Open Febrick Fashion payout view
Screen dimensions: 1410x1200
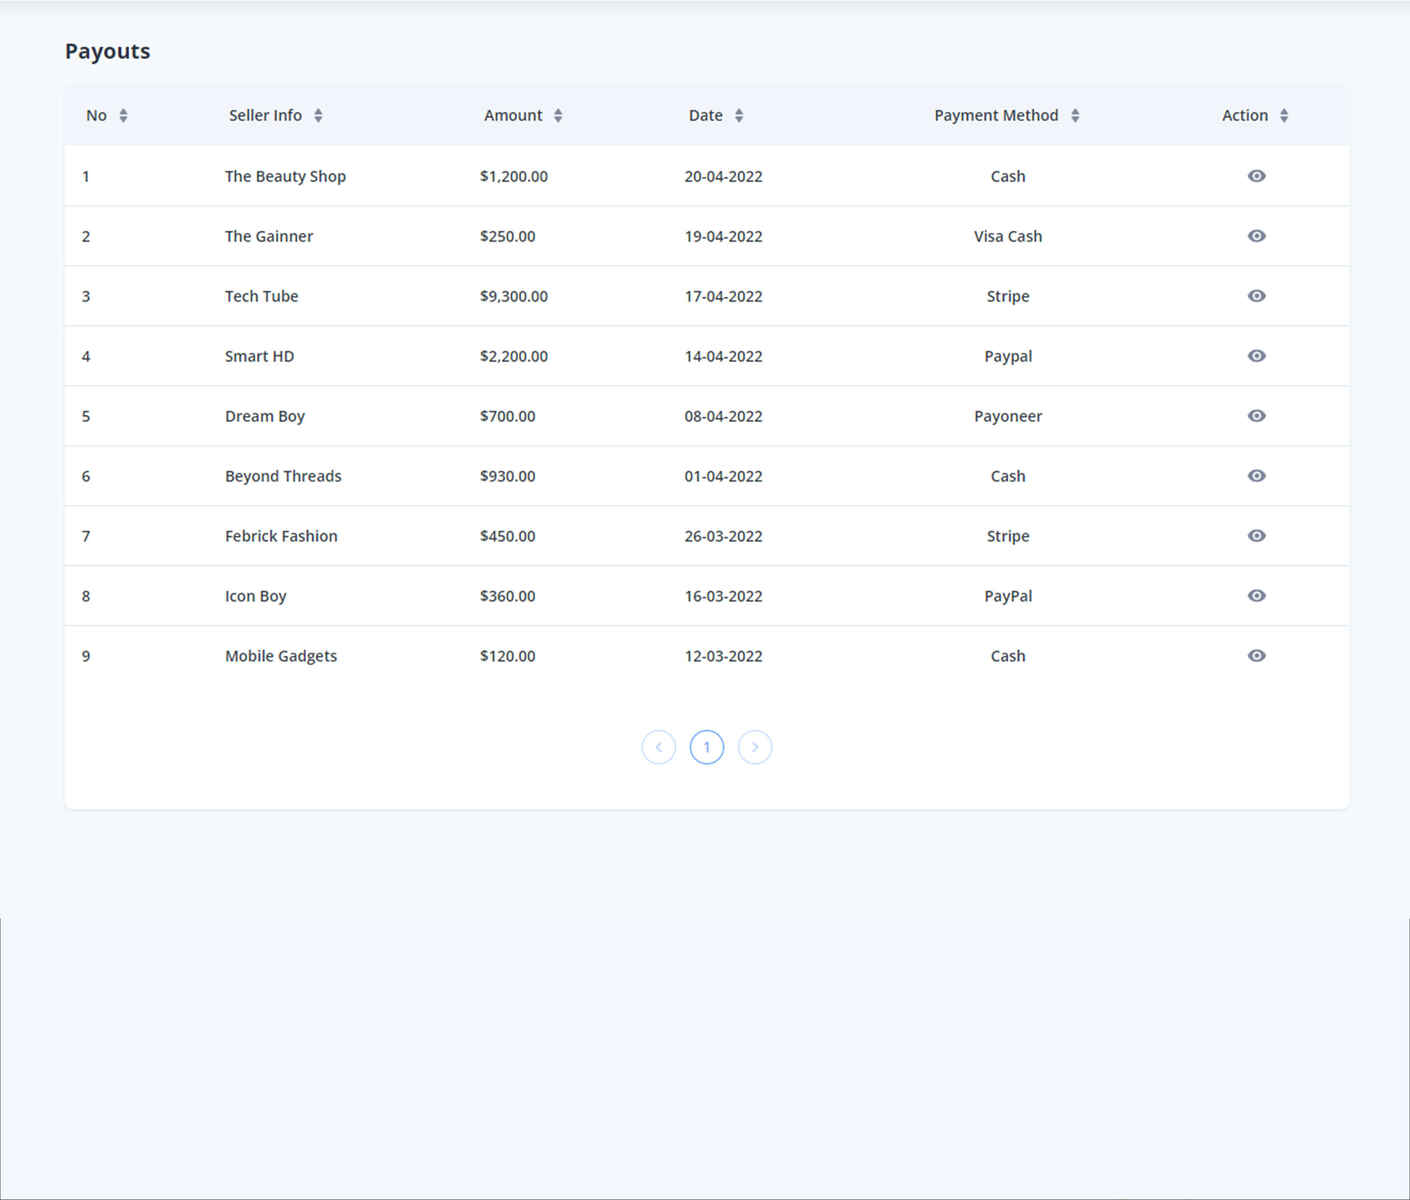click(1256, 536)
